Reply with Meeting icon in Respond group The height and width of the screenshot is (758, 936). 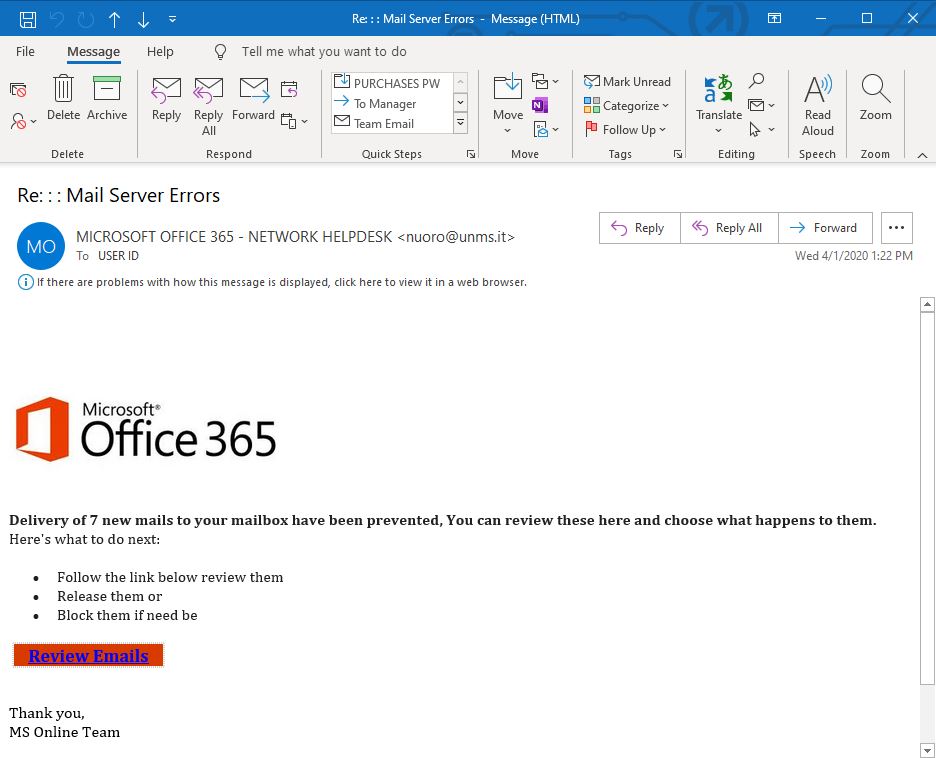click(x=289, y=90)
